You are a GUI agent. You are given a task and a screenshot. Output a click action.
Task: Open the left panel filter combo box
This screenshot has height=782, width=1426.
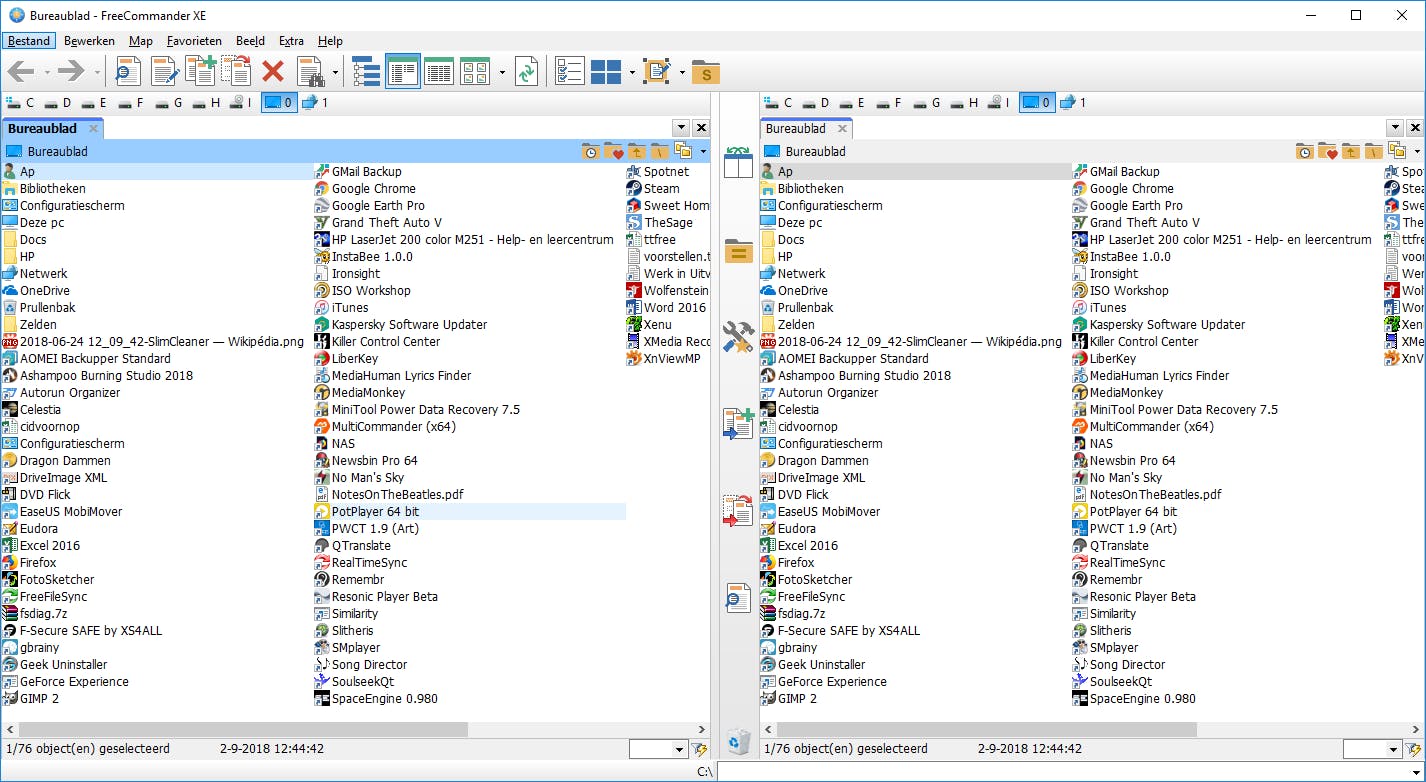(x=657, y=749)
